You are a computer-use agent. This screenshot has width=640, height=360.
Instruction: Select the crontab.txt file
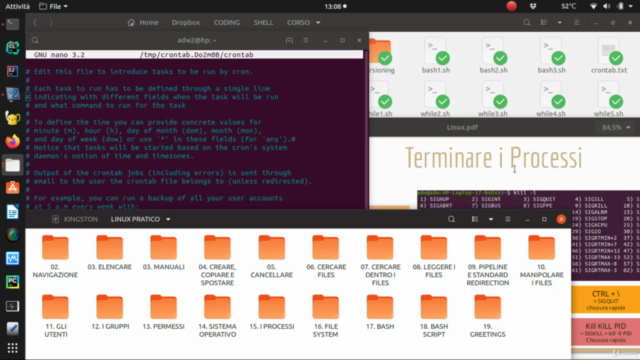coord(609,56)
